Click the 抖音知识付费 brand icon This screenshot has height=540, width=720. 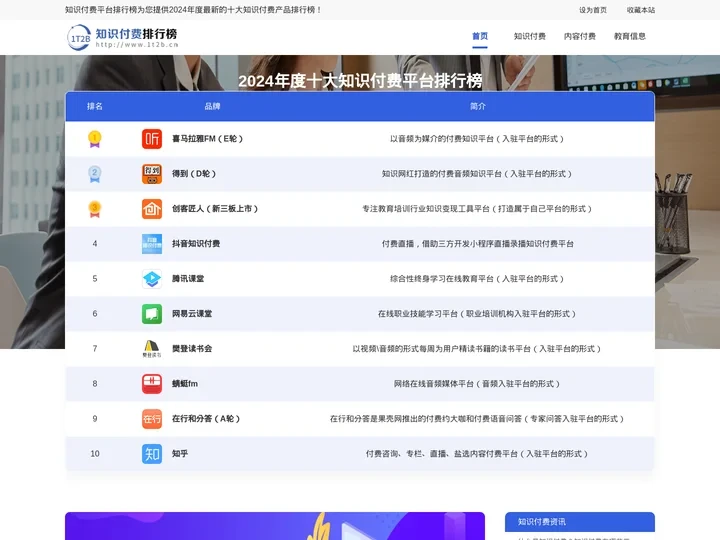coord(152,244)
